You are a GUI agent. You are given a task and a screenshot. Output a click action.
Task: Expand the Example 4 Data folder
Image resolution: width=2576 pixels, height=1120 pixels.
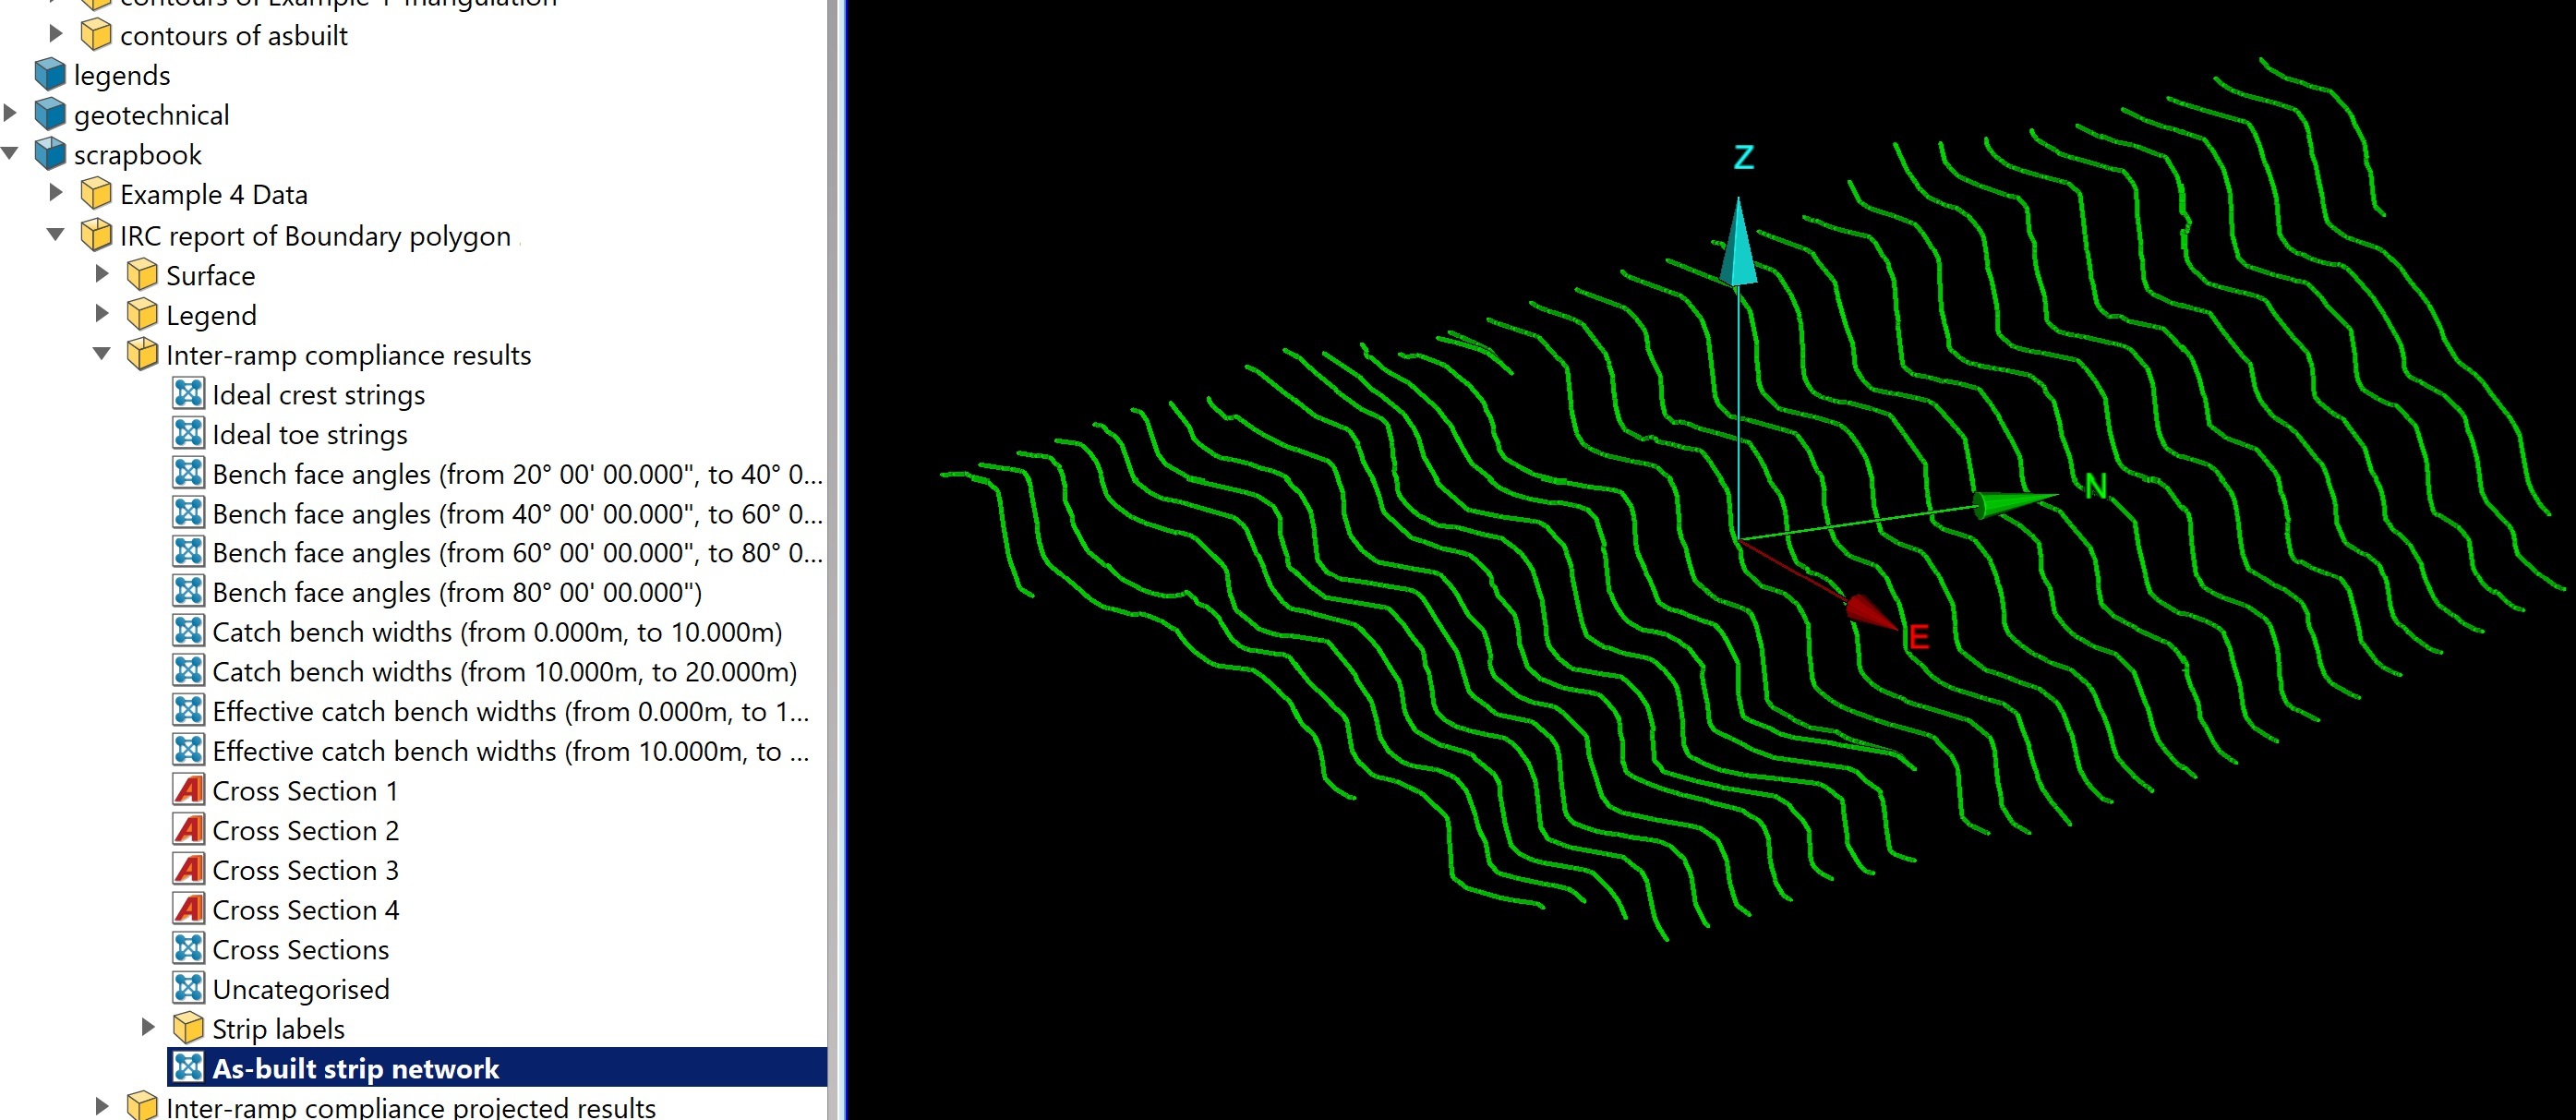click(56, 193)
